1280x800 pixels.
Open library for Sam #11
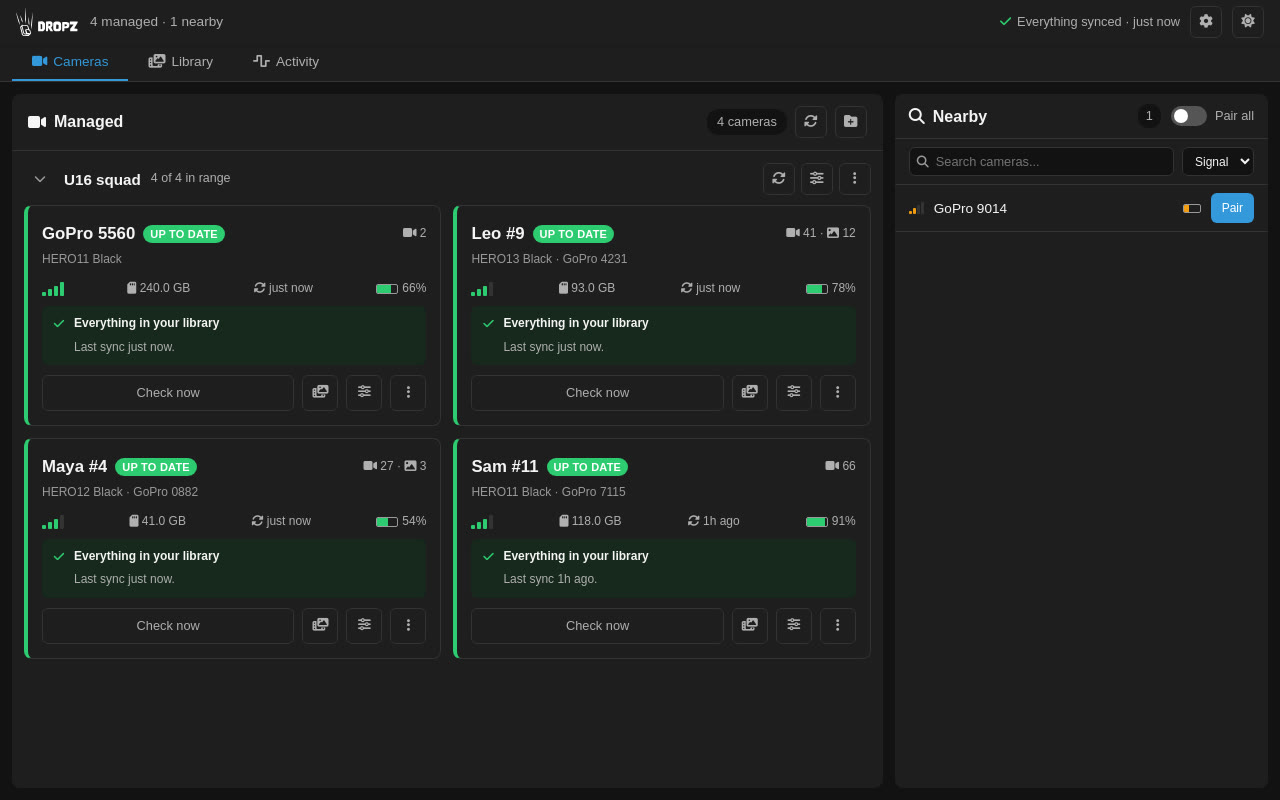pyautogui.click(x=750, y=626)
